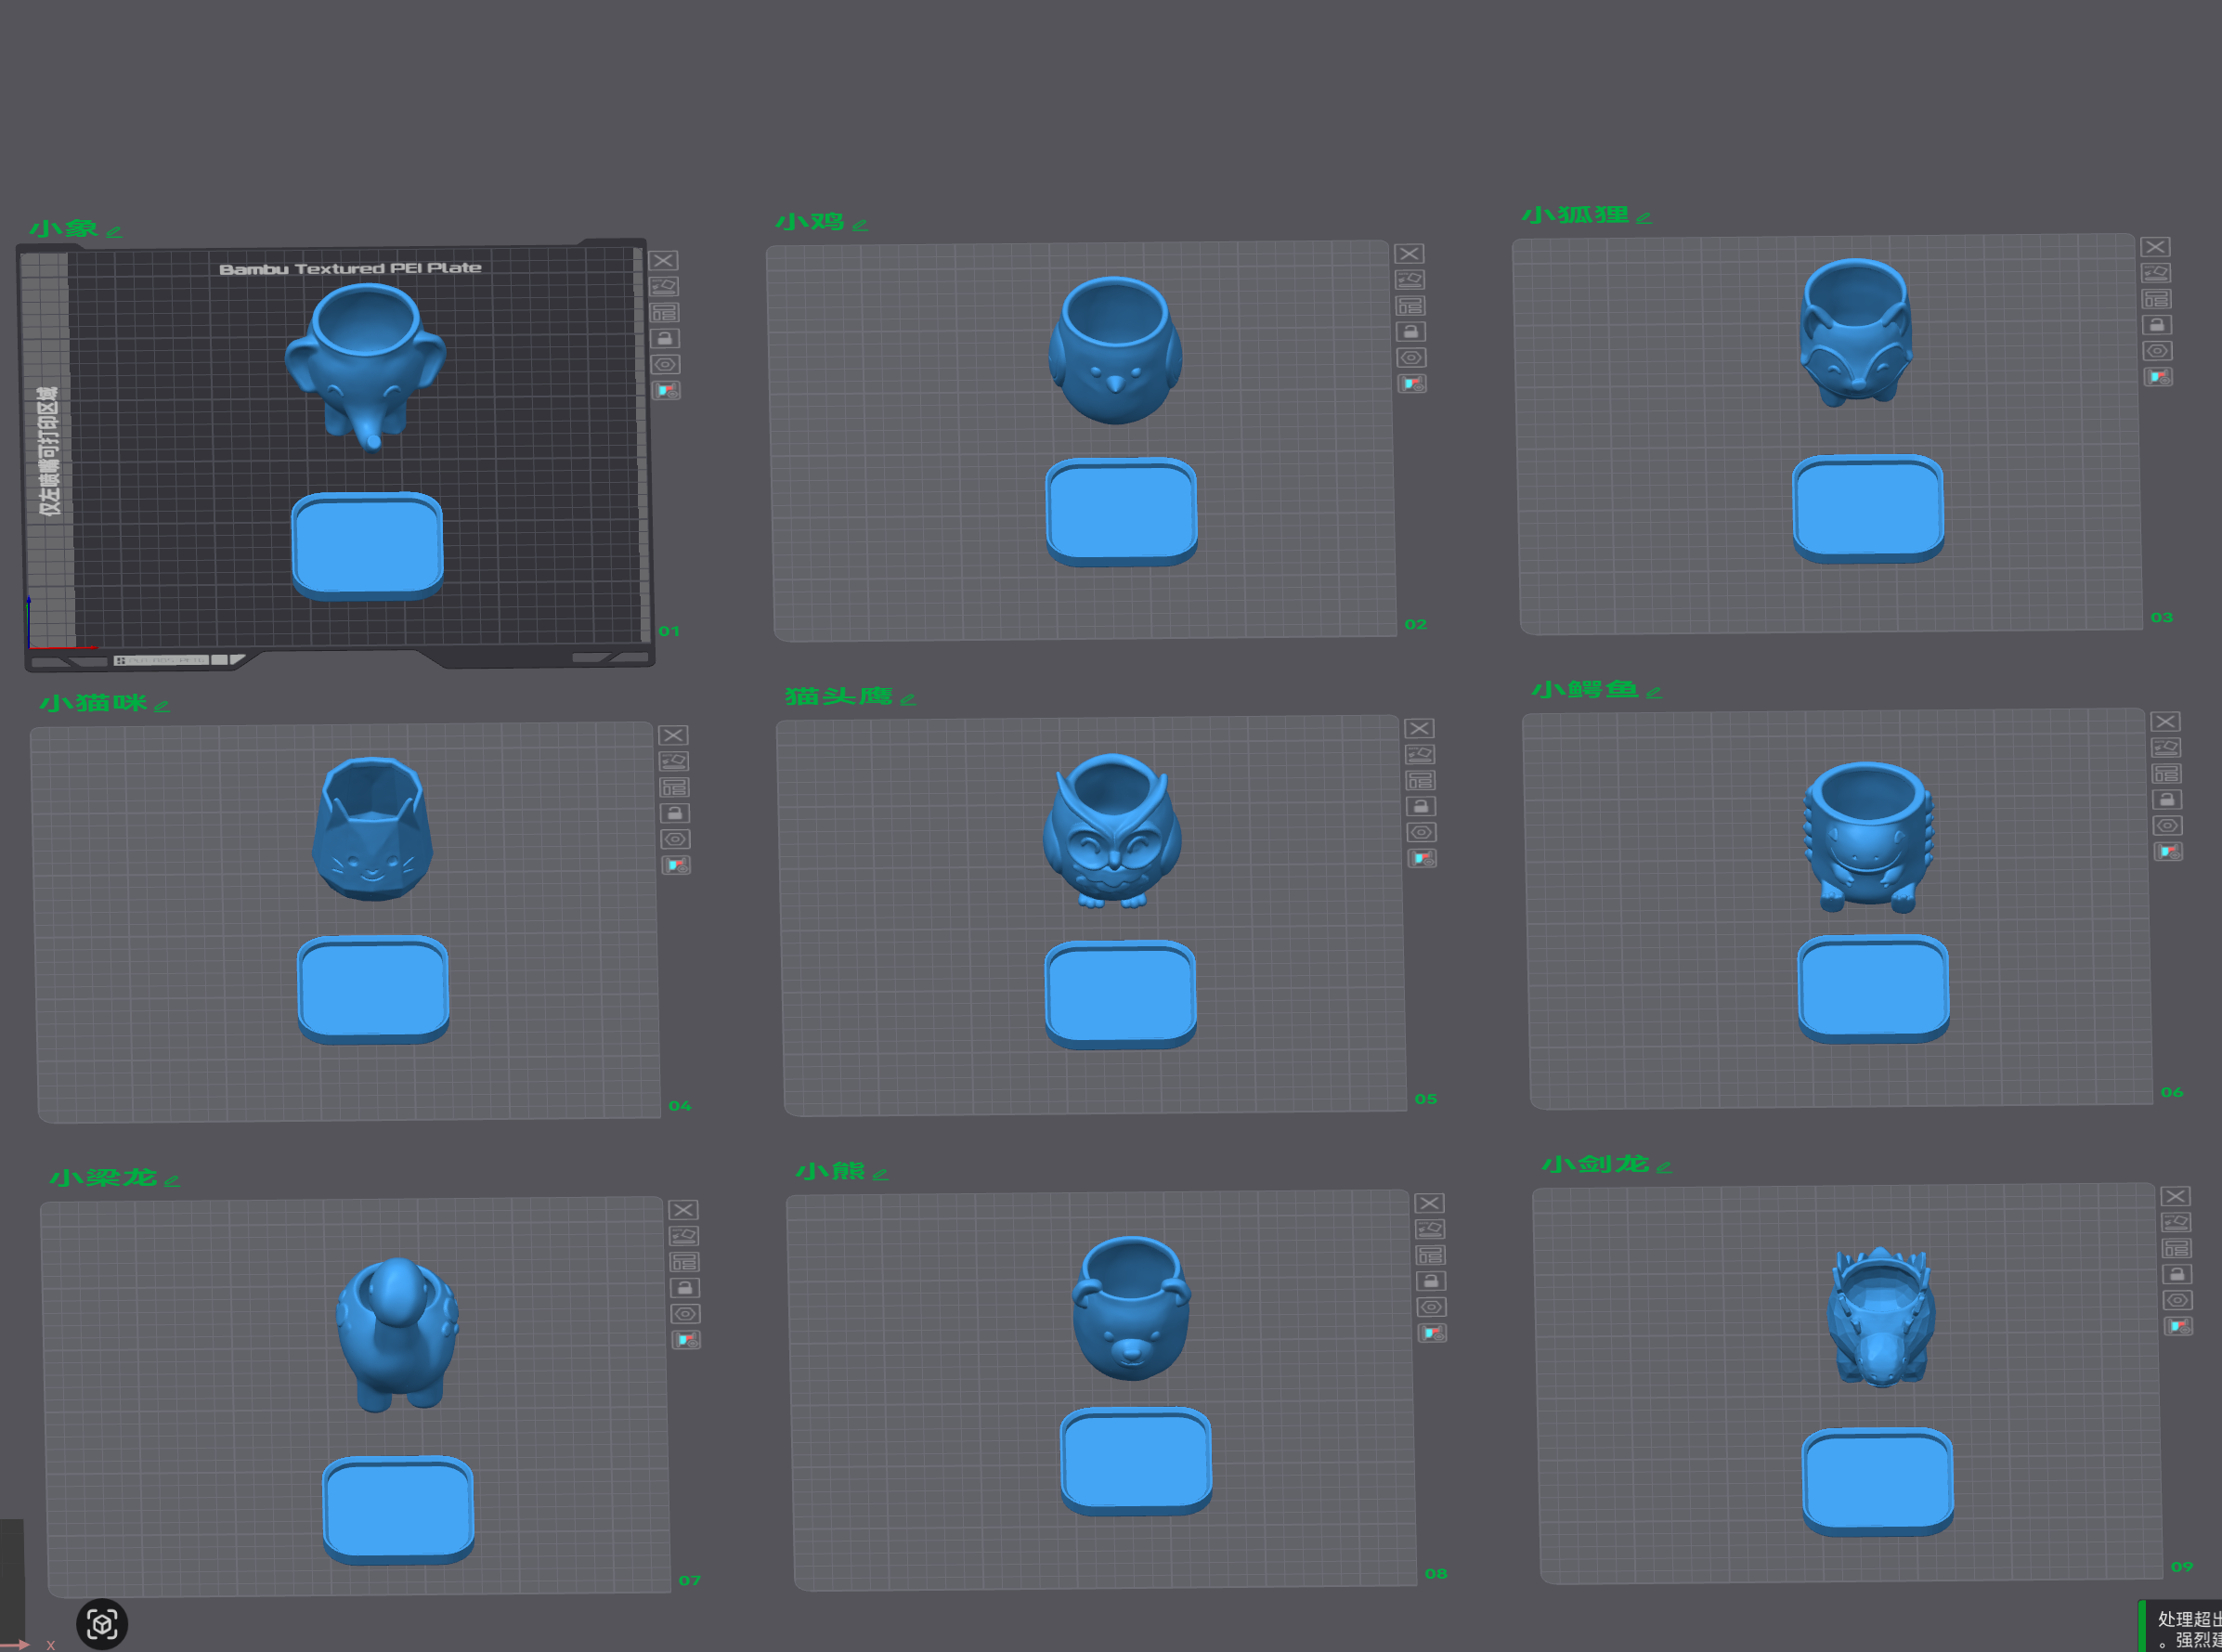Click the 小梁龙 plate title
This screenshot has height=1652, width=2222.
pos(103,1179)
